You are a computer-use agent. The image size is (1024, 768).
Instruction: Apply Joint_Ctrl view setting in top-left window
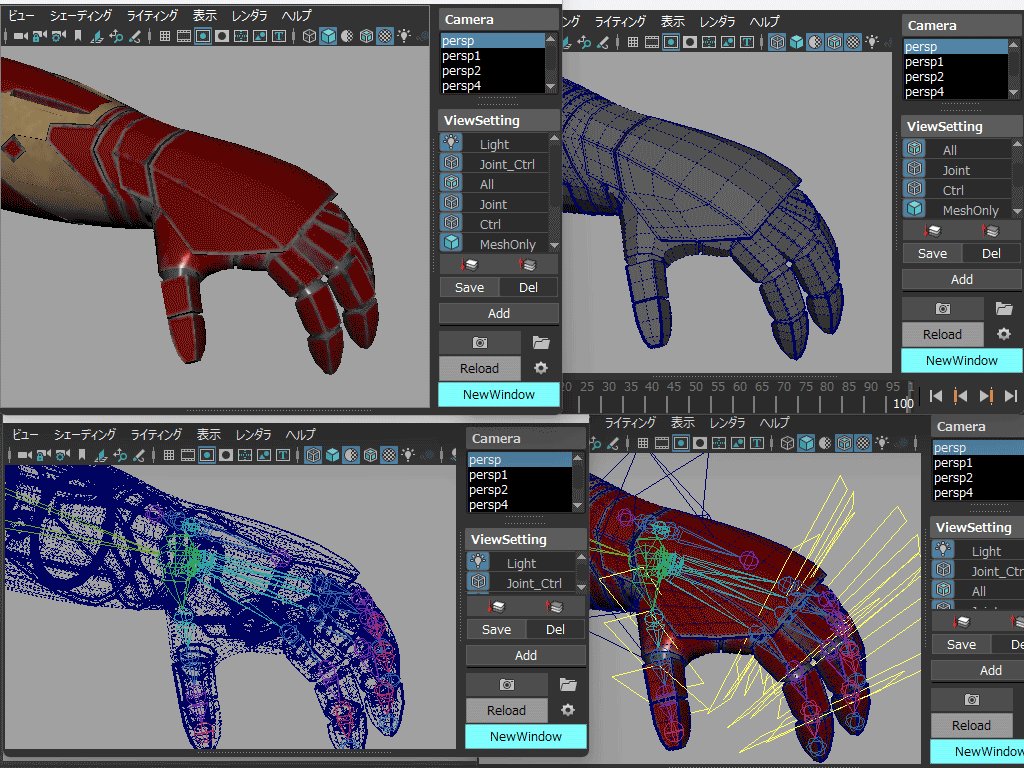coord(494,164)
